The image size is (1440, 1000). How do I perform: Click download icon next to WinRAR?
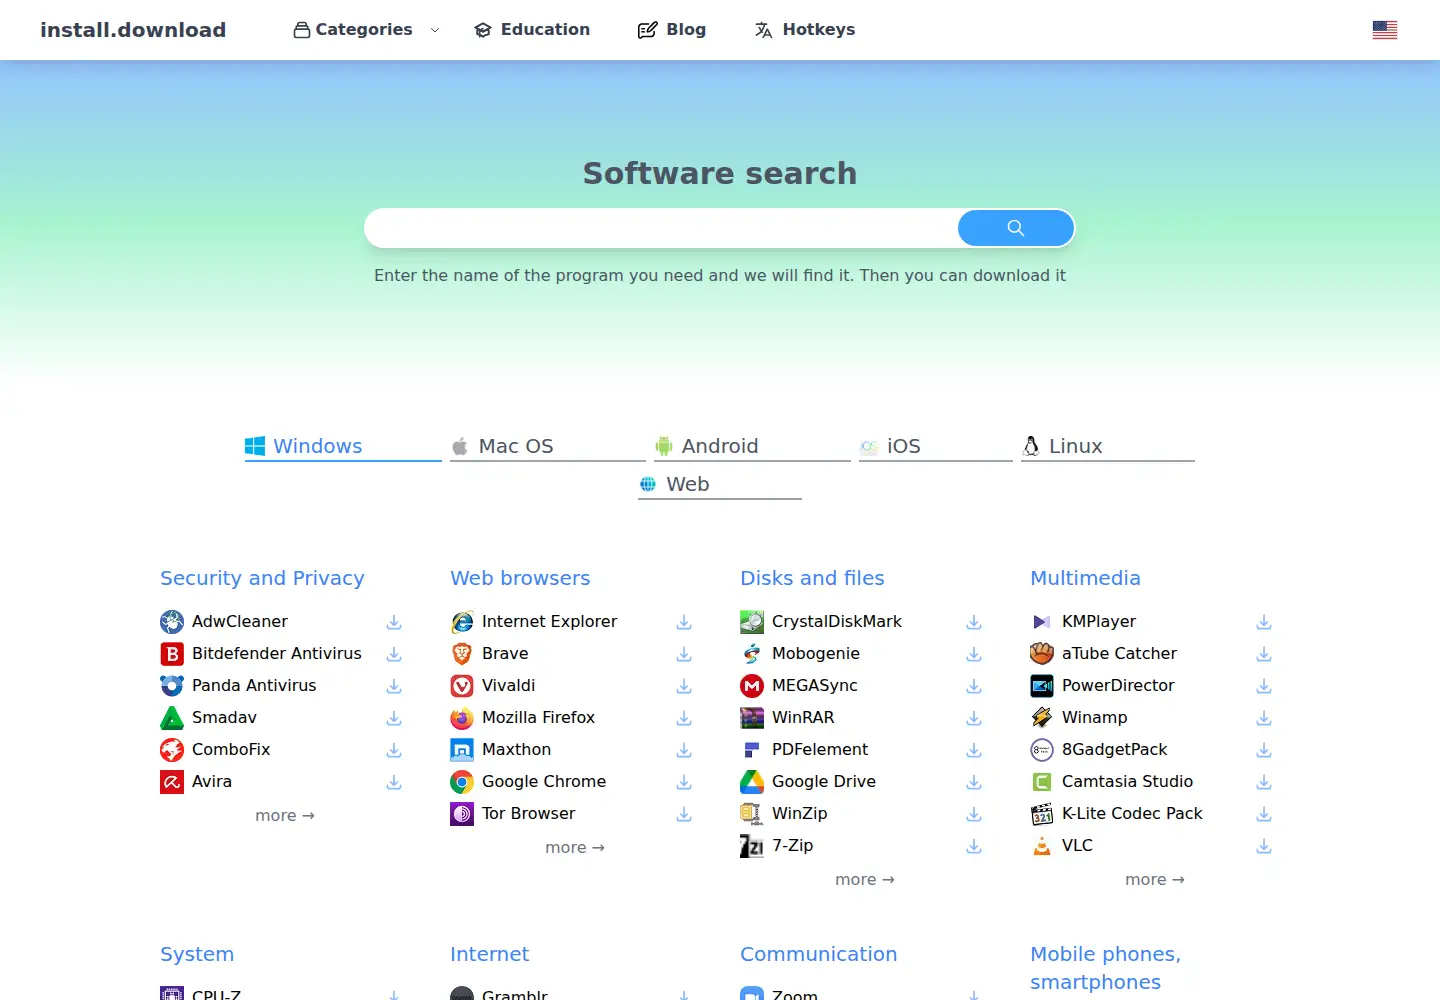point(974,718)
